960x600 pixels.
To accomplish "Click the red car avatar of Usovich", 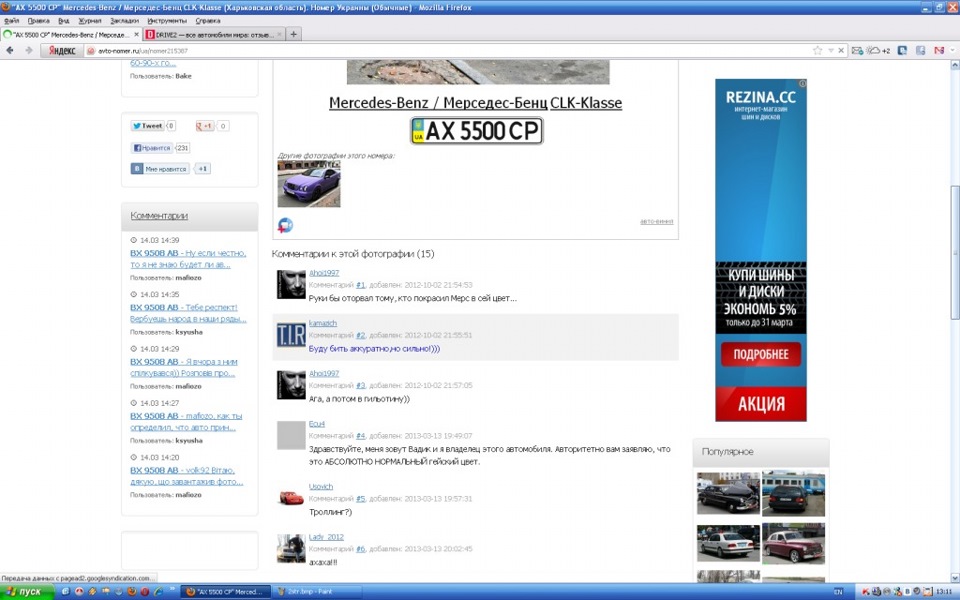I will [291, 497].
